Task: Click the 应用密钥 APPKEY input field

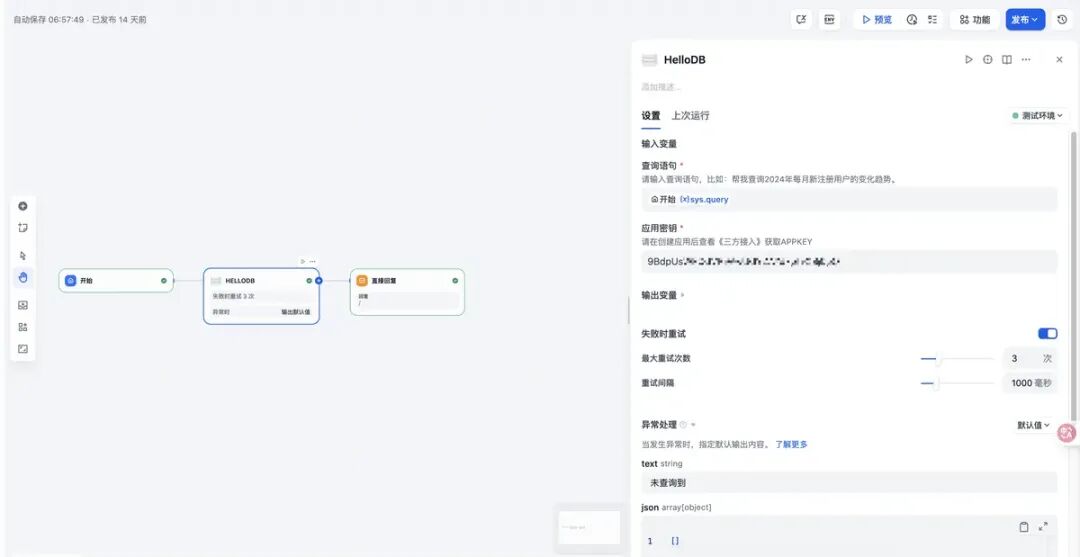Action: click(x=849, y=262)
